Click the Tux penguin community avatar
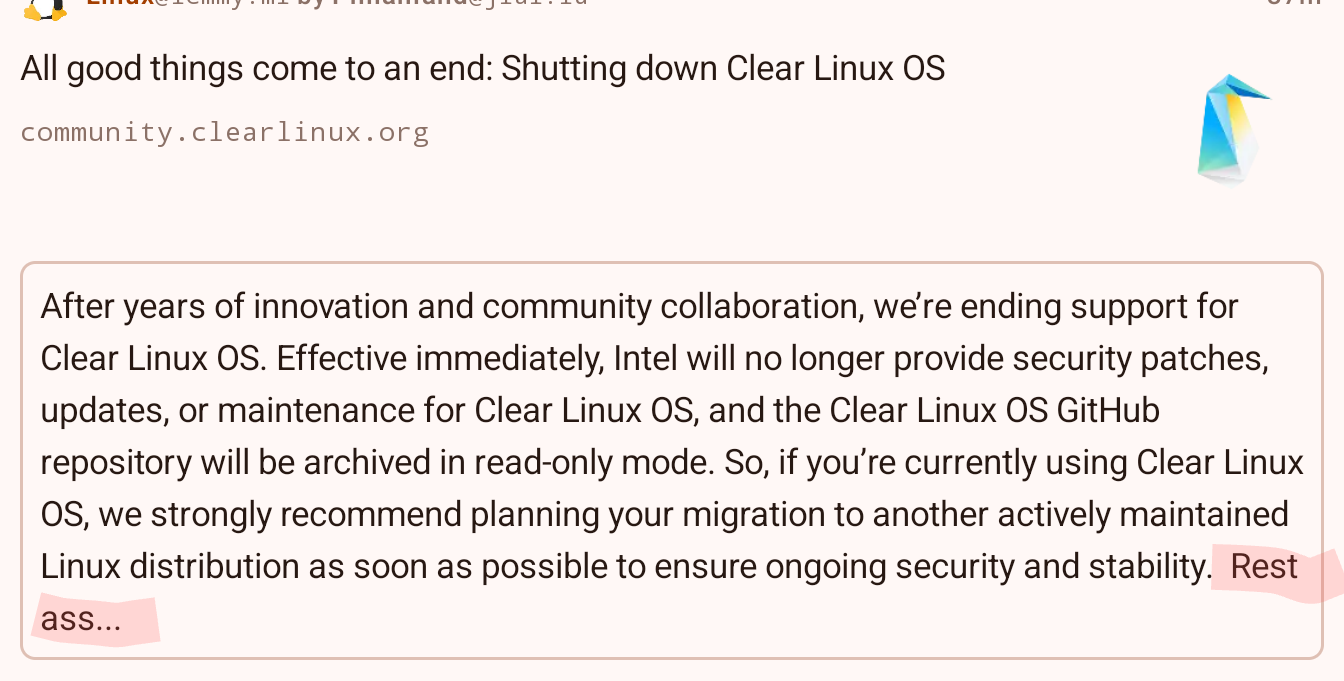This screenshot has height=681, width=1344. [x=46, y=9]
